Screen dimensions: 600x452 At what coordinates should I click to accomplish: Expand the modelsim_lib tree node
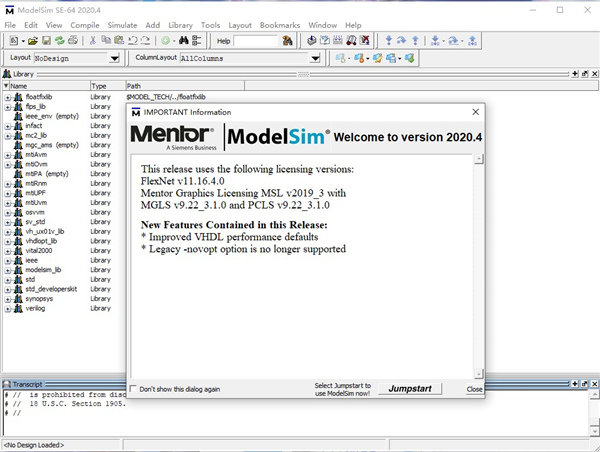pos(7,269)
